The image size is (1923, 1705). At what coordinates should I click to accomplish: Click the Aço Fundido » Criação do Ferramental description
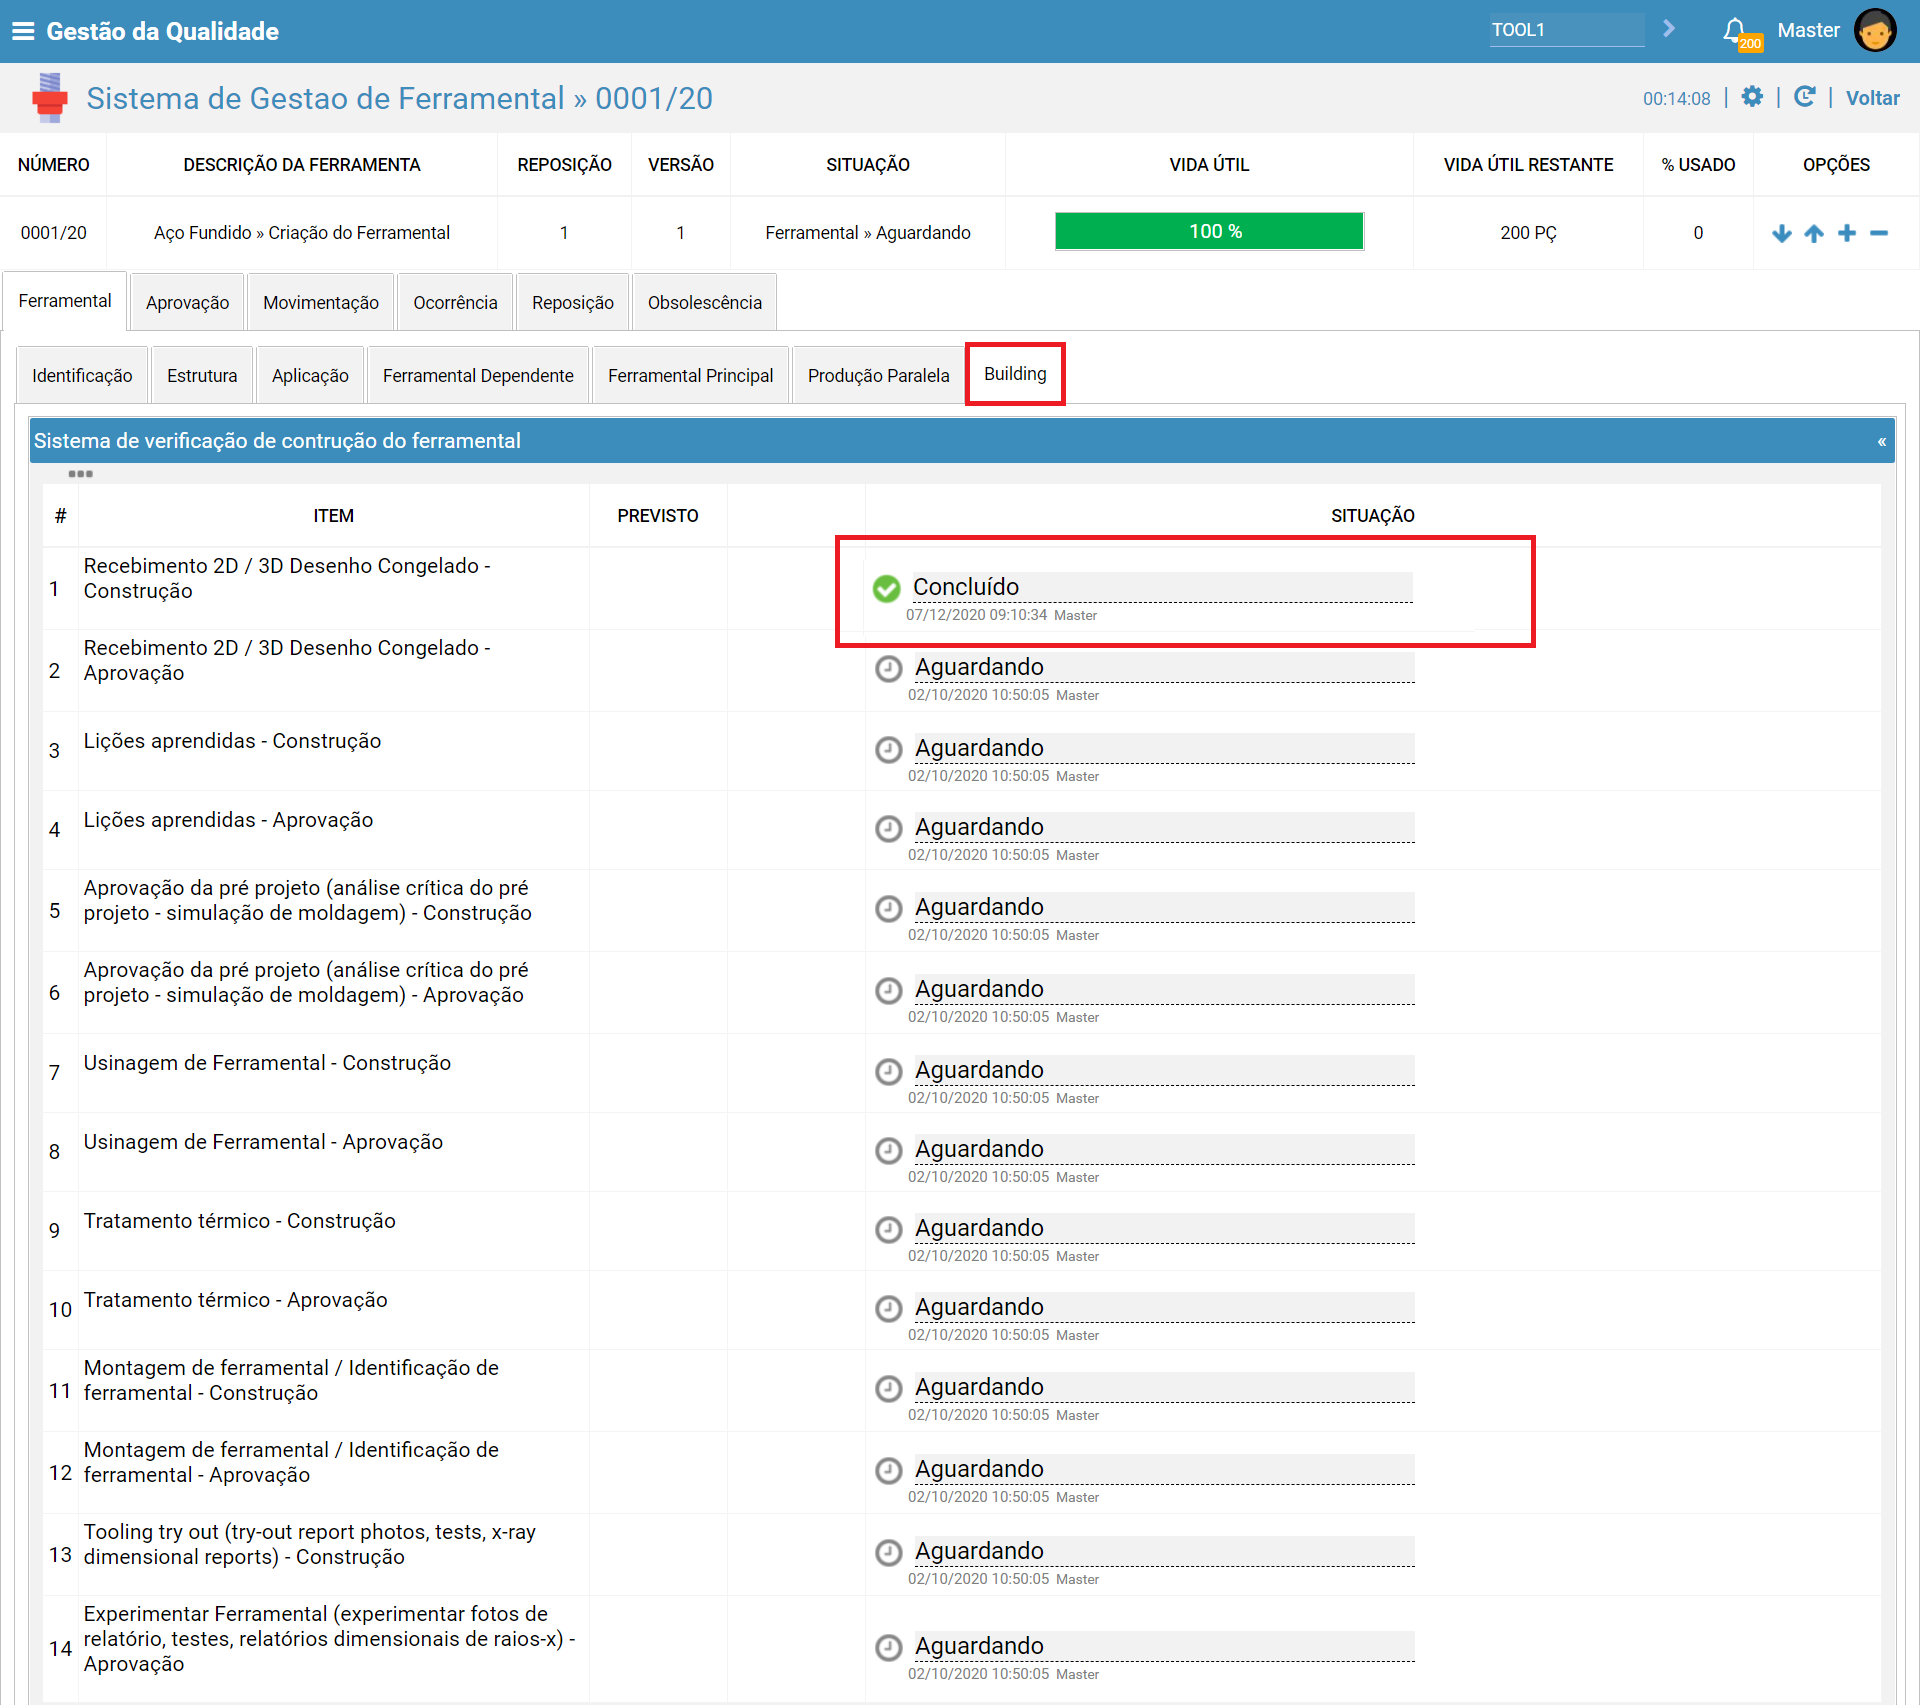coord(302,233)
